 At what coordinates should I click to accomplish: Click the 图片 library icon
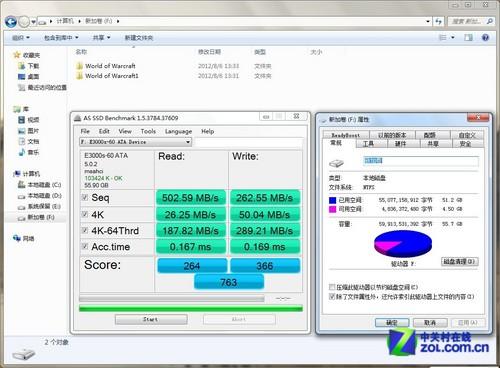21,131
